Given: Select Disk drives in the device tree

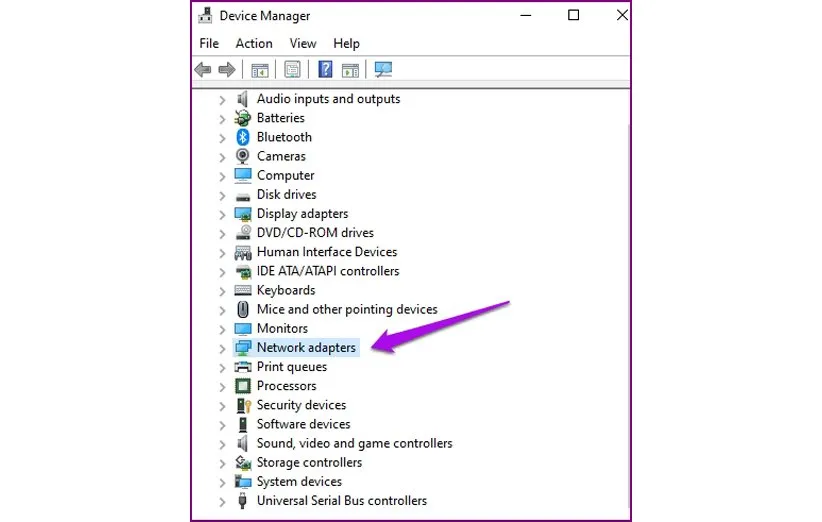Looking at the screenshot, I should 286,195.
